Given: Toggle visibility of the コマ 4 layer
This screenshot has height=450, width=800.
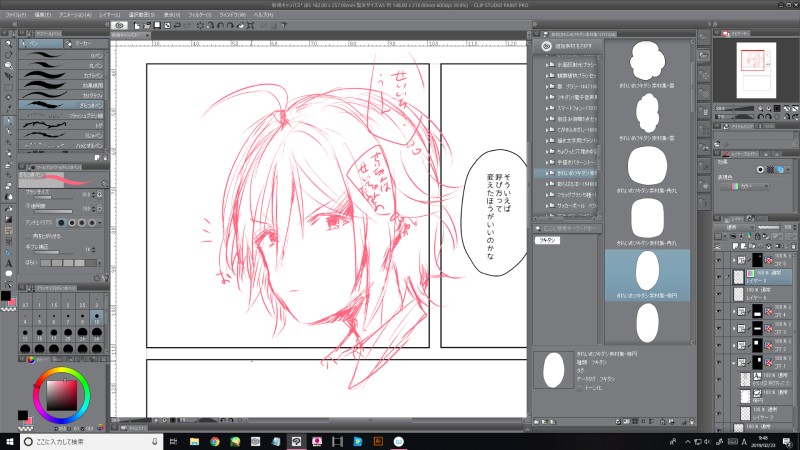Looking at the screenshot, I should (719, 311).
